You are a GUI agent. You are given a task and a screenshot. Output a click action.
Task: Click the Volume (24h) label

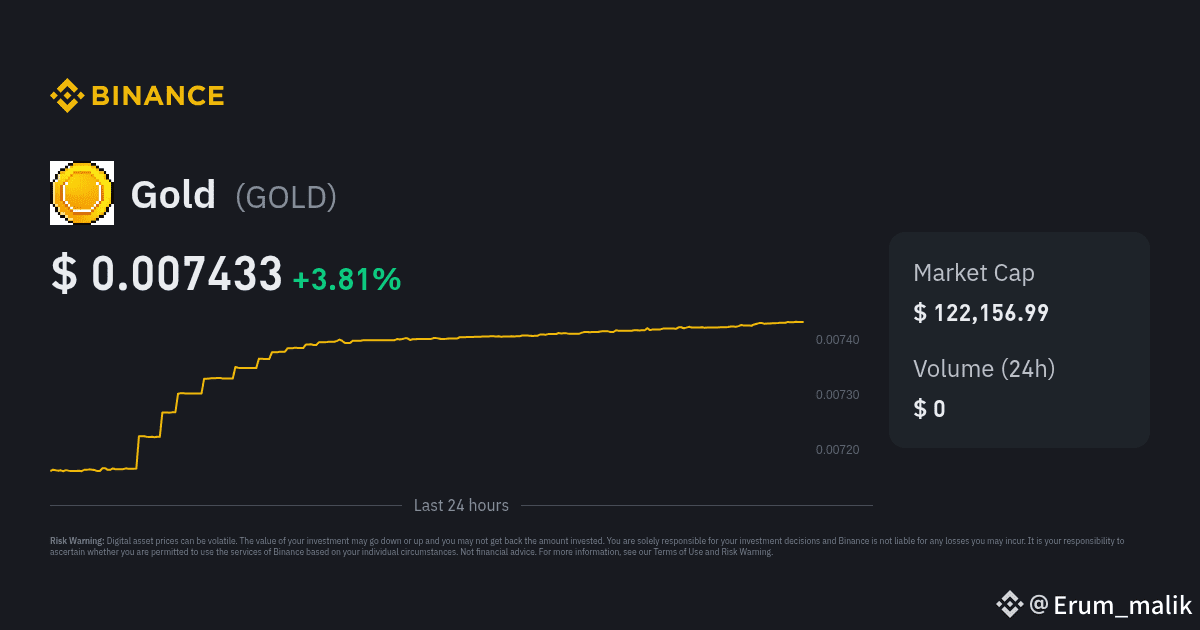click(984, 368)
